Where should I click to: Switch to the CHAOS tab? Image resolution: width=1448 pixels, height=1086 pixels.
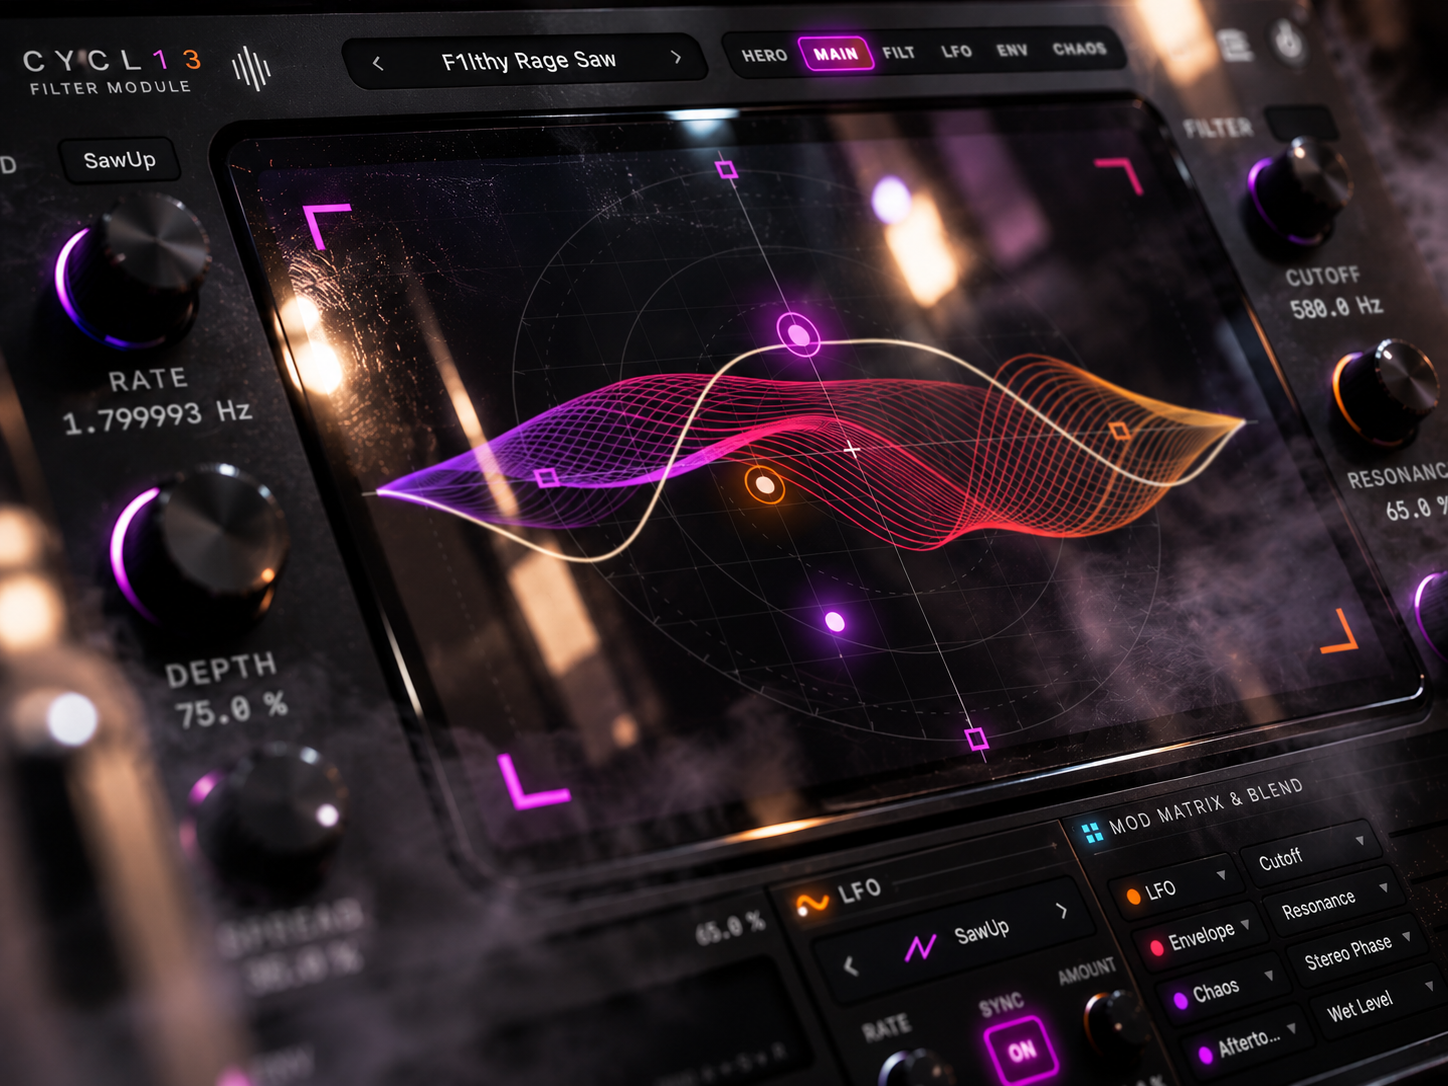click(1079, 48)
